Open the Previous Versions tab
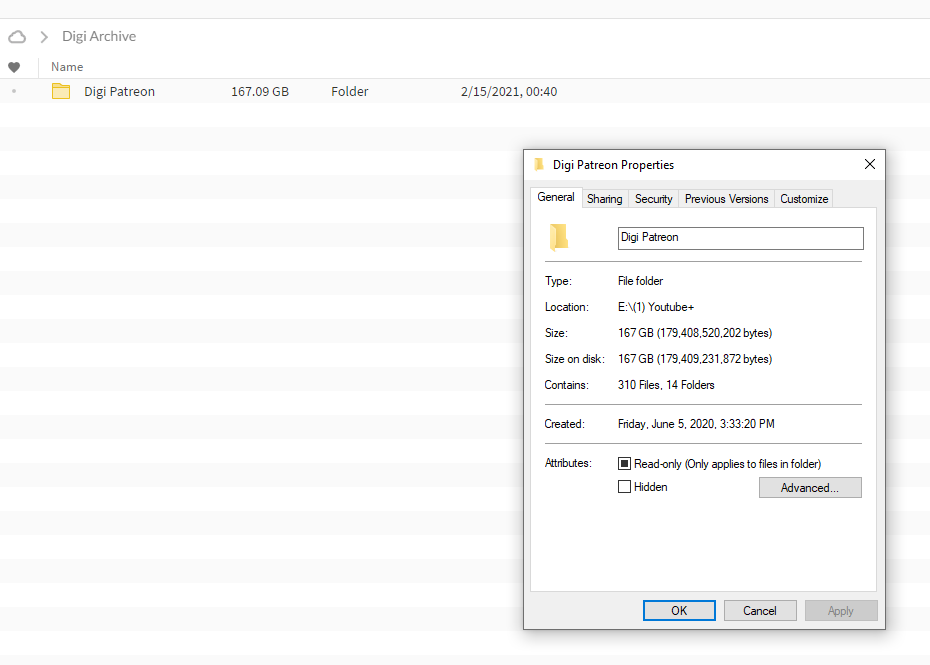 coord(727,199)
